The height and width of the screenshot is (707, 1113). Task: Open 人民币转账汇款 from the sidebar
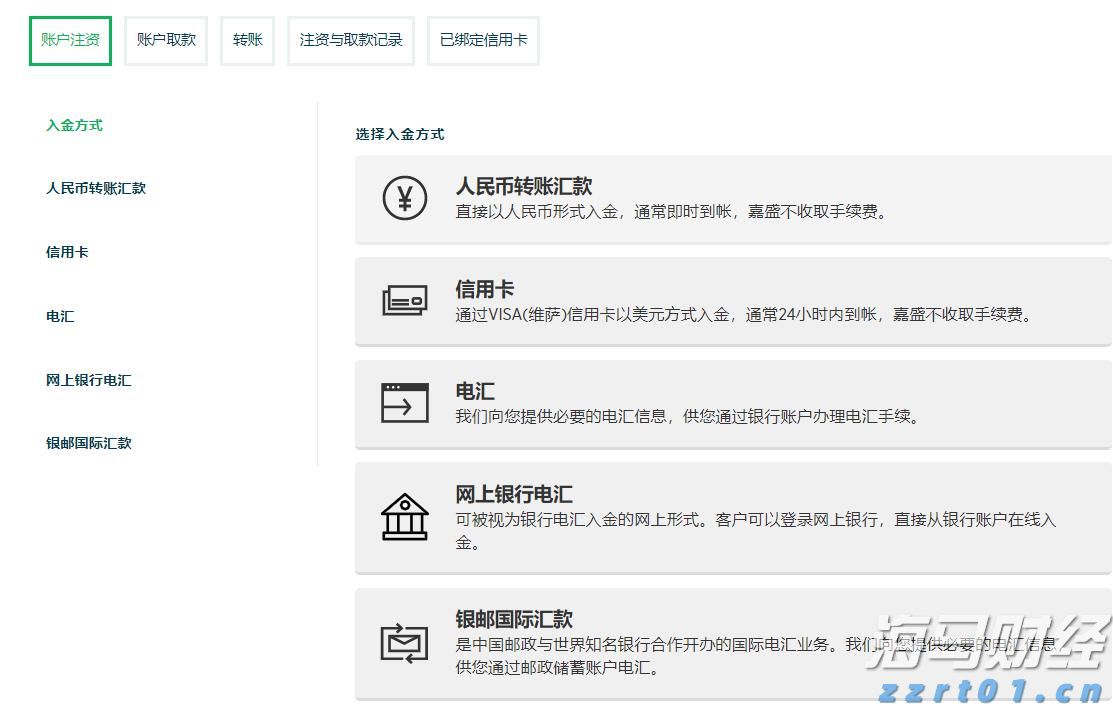pyautogui.click(x=96, y=188)
